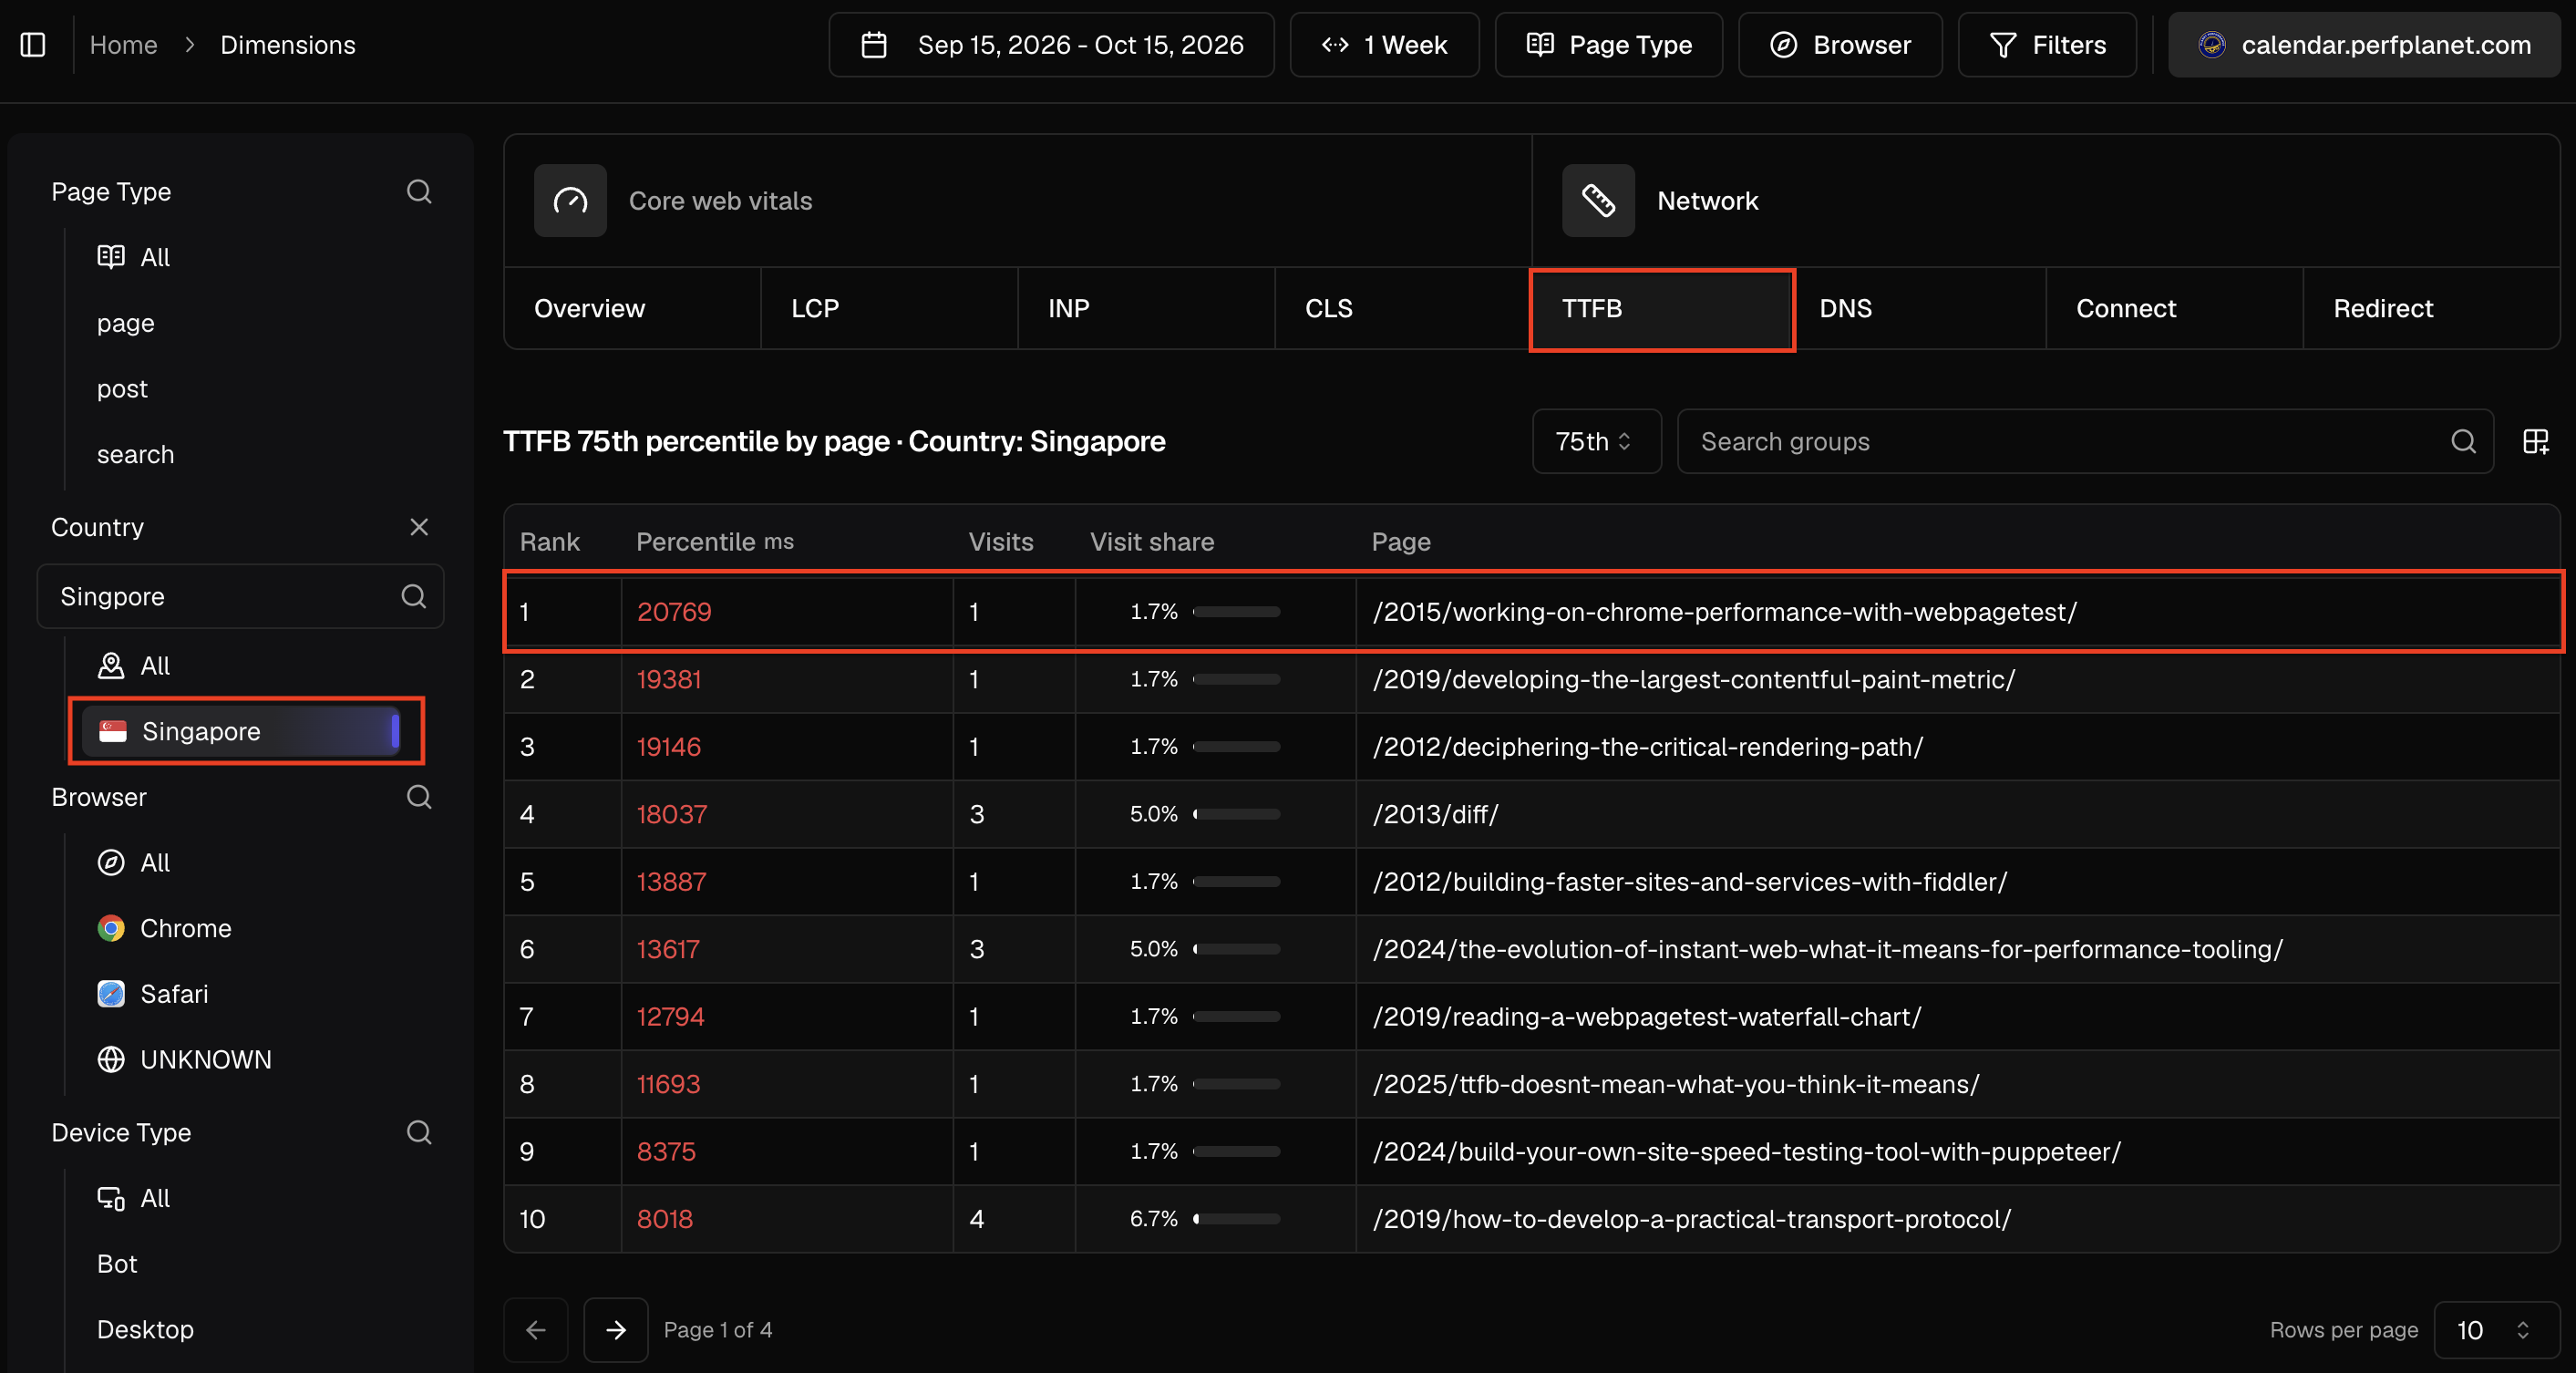Click the previous page arrow button
Image resolution: width=2576 pixels, height=1373 pixels.
coord(536,1329)
